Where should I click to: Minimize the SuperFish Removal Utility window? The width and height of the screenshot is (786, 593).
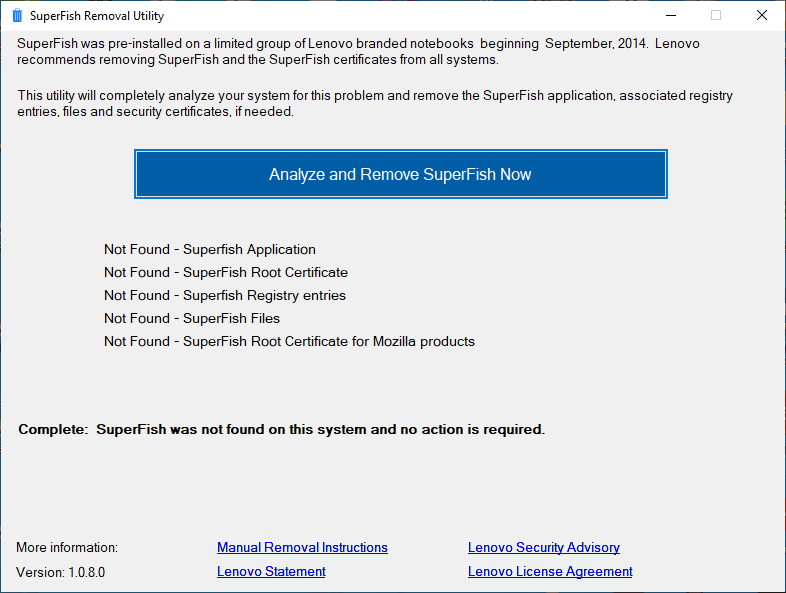click(x=669, y=16)
